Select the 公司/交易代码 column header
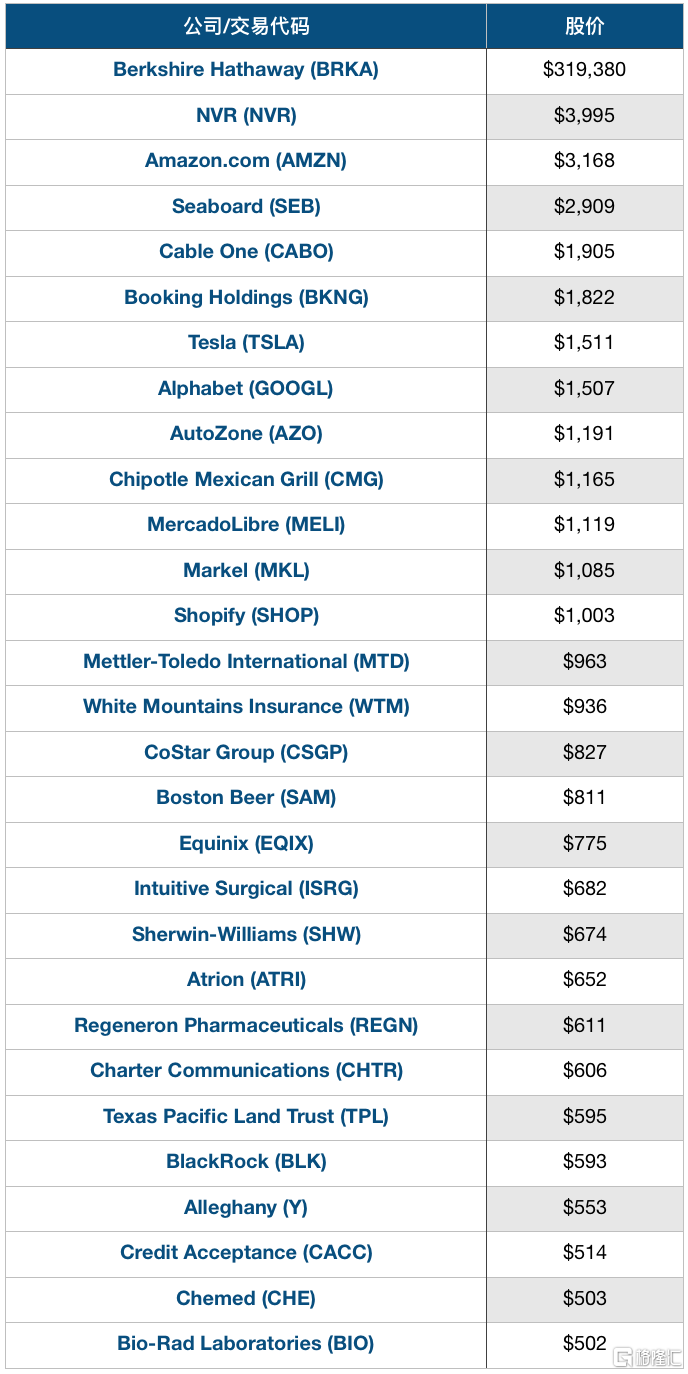 coord(246,26)
